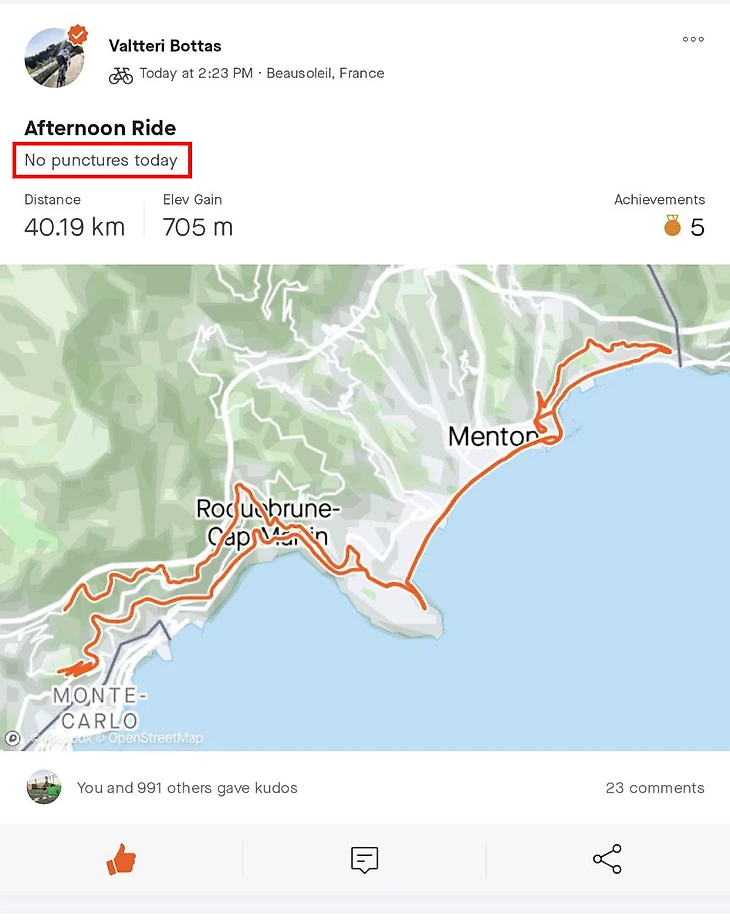730x921 pixels.
Task: Click the 40.19 km distance stat
Action: [75, 227]
